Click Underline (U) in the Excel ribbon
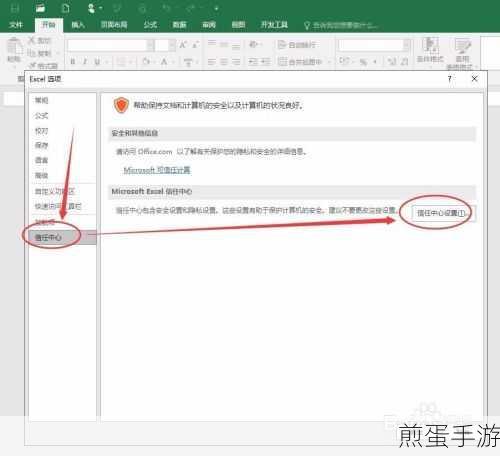The height and width of the screenshot is (456, 500). [x=97, y=62]
